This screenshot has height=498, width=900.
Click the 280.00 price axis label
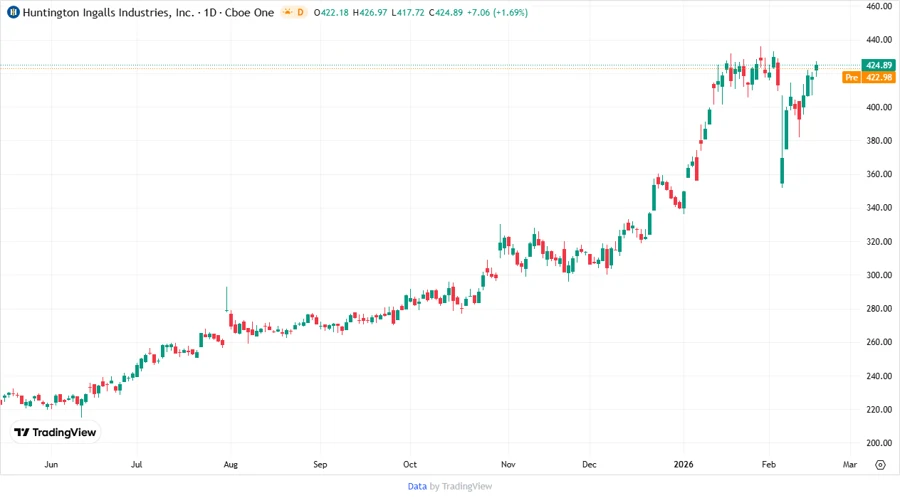pyautogui.click(x=879, y=309)
